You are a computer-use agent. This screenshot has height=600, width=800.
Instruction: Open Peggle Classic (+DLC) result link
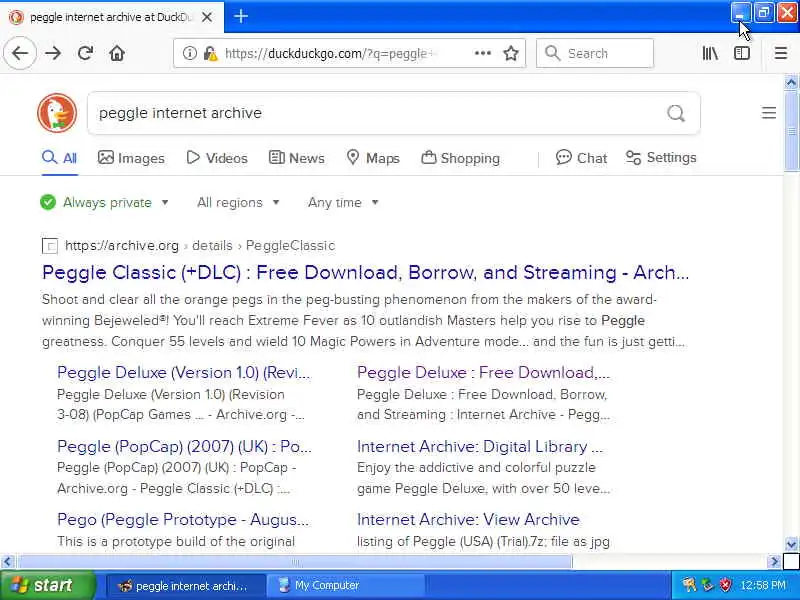365,272
